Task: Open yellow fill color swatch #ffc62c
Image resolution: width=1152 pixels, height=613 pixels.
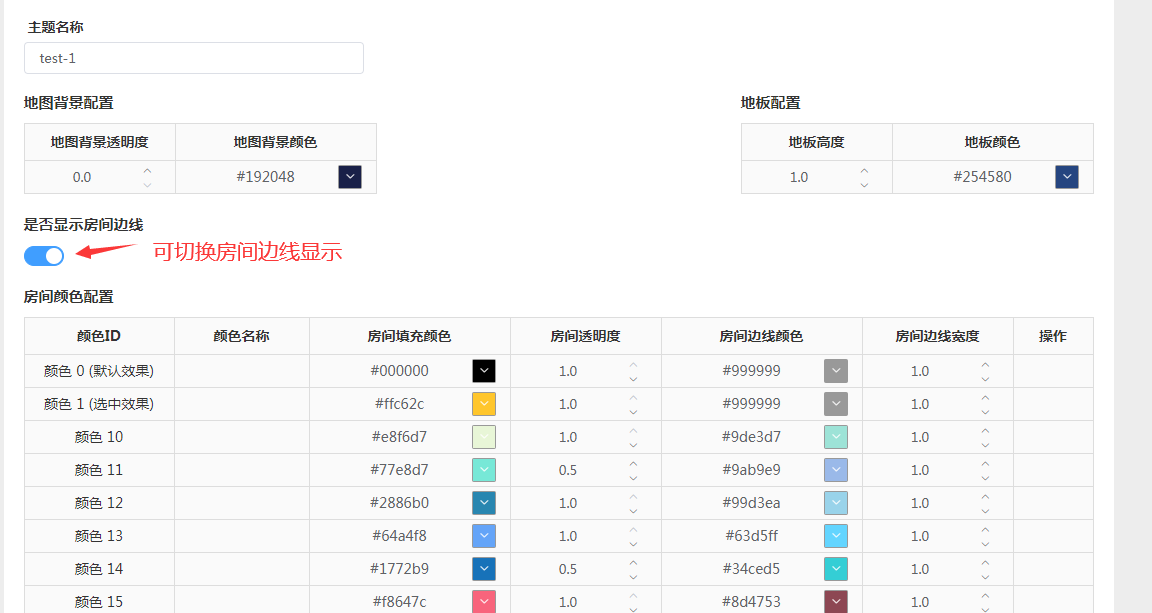Action: click(484, 404)
